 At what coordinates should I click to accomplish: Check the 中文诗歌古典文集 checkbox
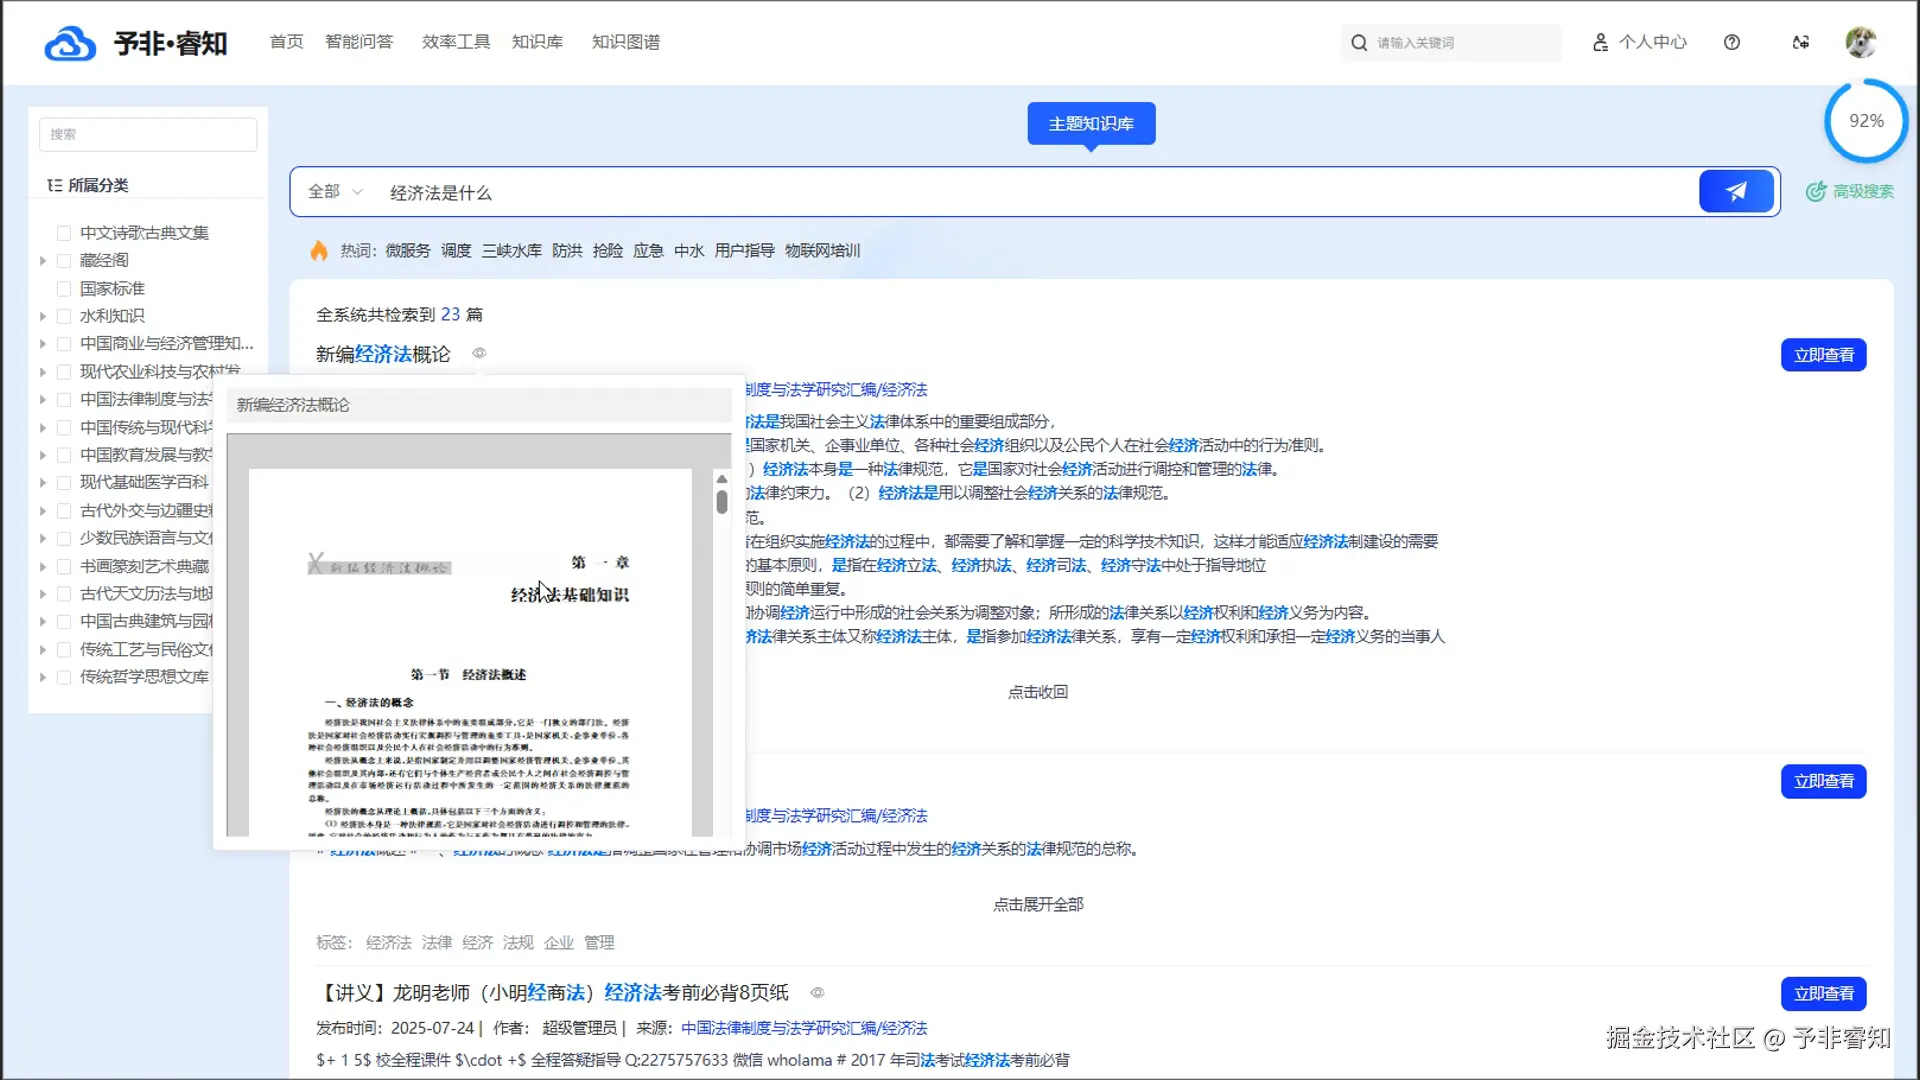click(64, 233)
